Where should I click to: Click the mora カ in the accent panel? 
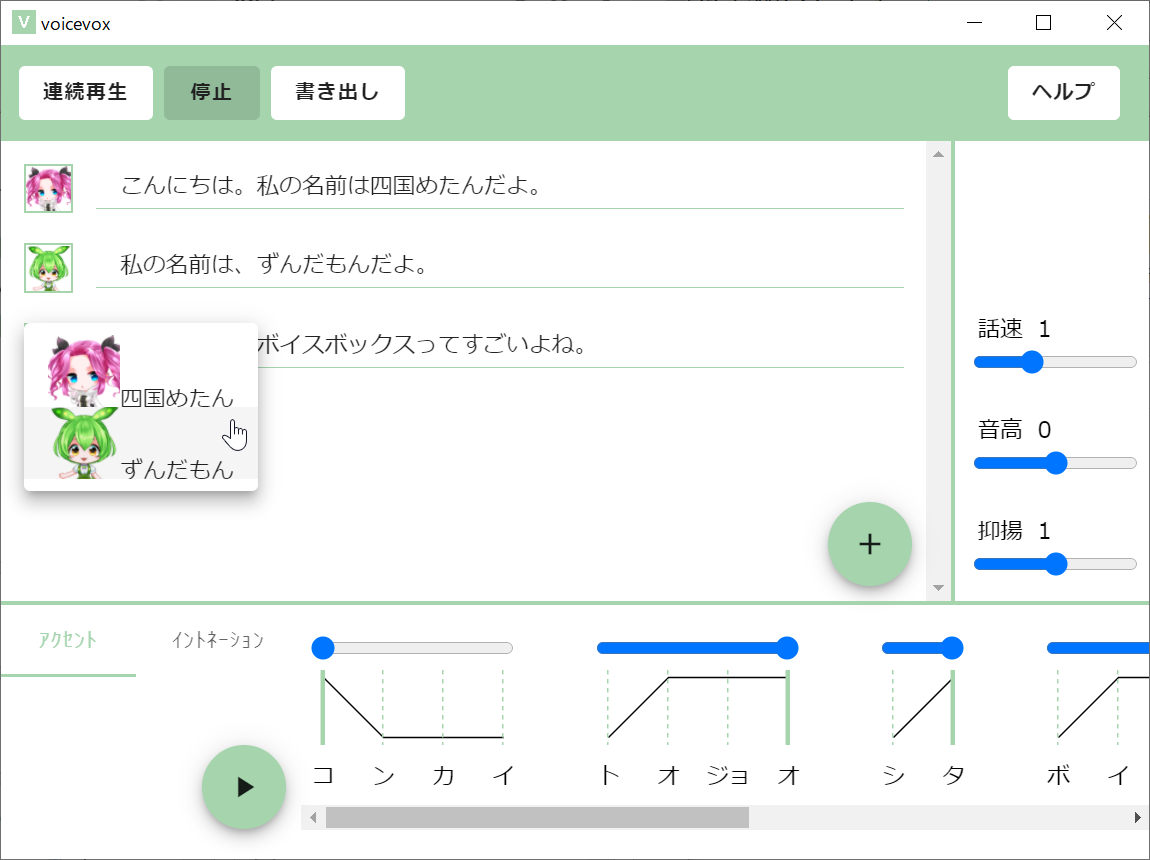pyautogui.click(x=443, y=775)
